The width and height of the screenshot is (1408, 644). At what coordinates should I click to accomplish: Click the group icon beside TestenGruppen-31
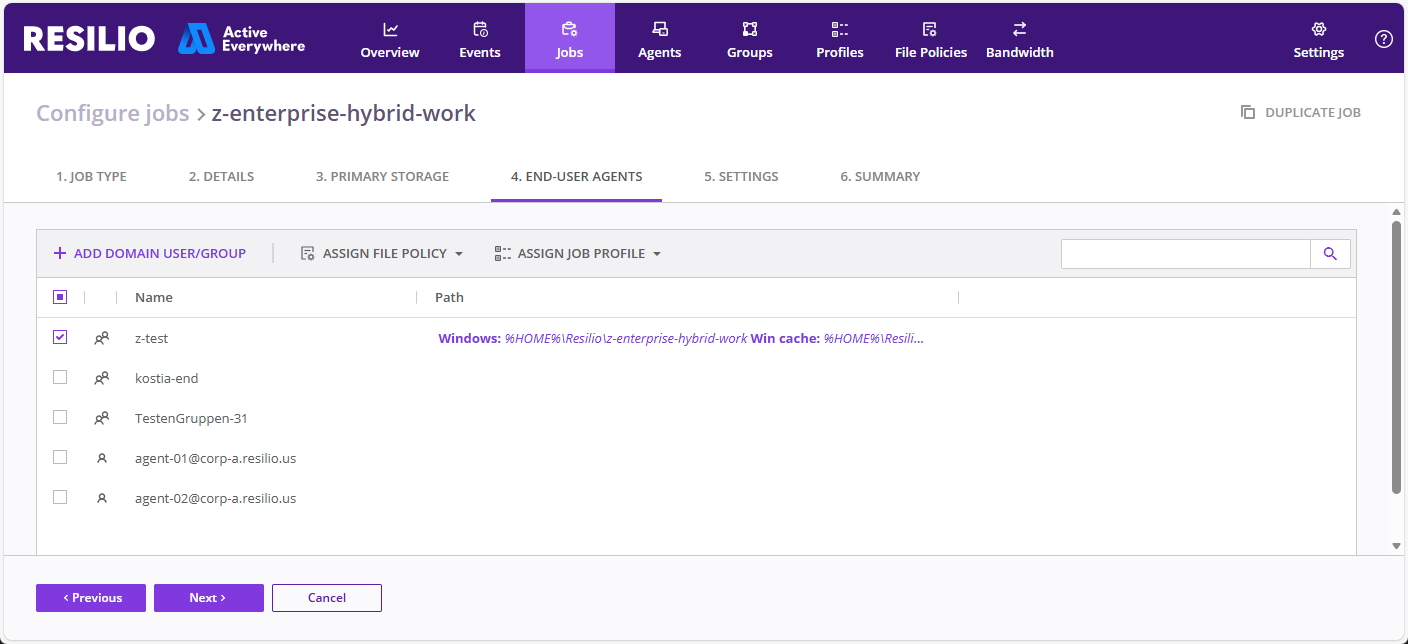tap(101, 418)
